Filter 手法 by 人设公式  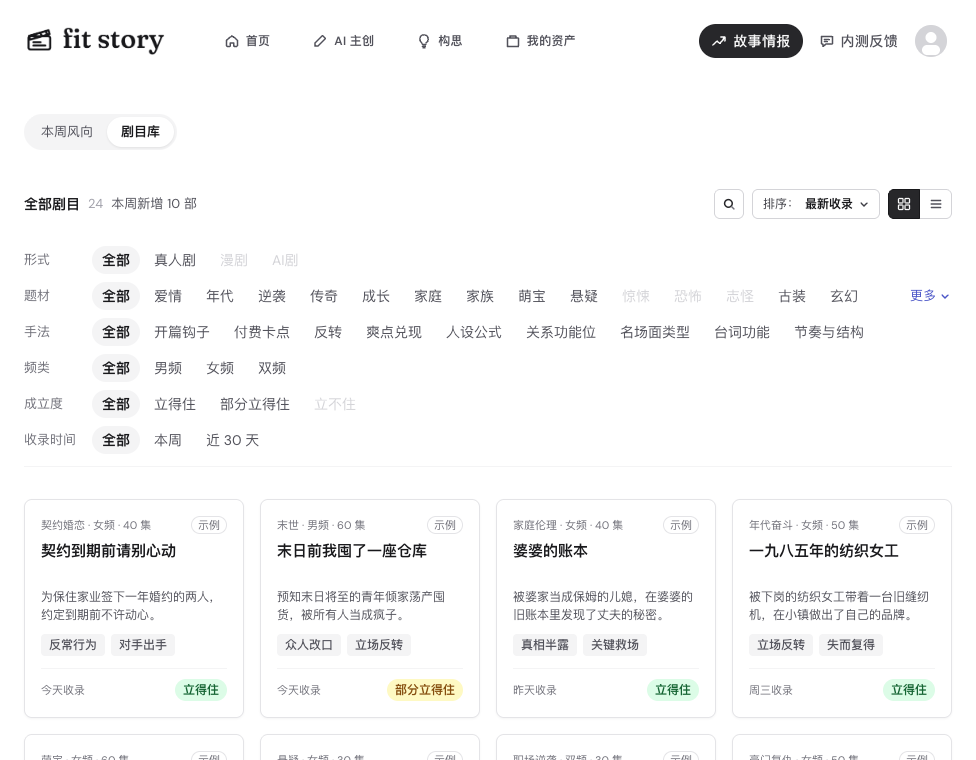pyautogui.click(x=474, y=332)
